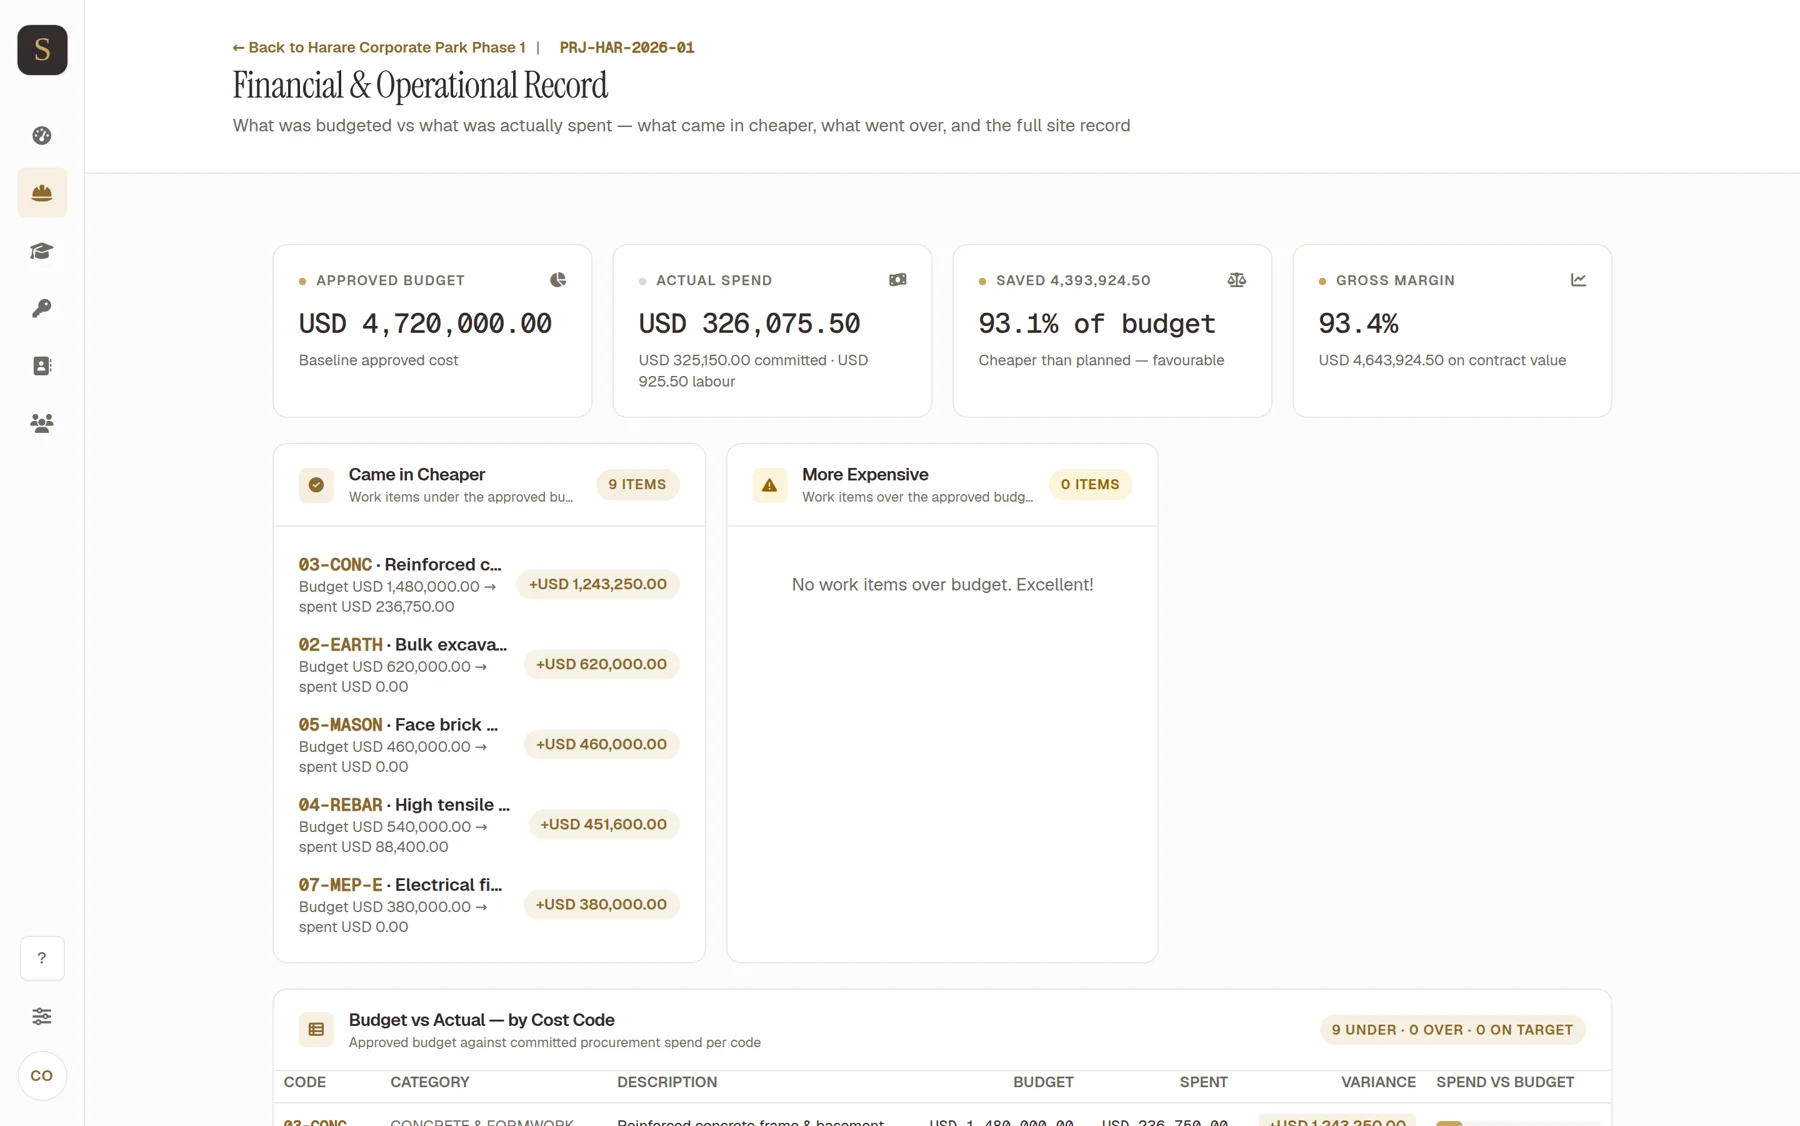Open the dashboard gauge icon in sidebar
This screenshot has height=1126, width=1800.
click(42, 135)
